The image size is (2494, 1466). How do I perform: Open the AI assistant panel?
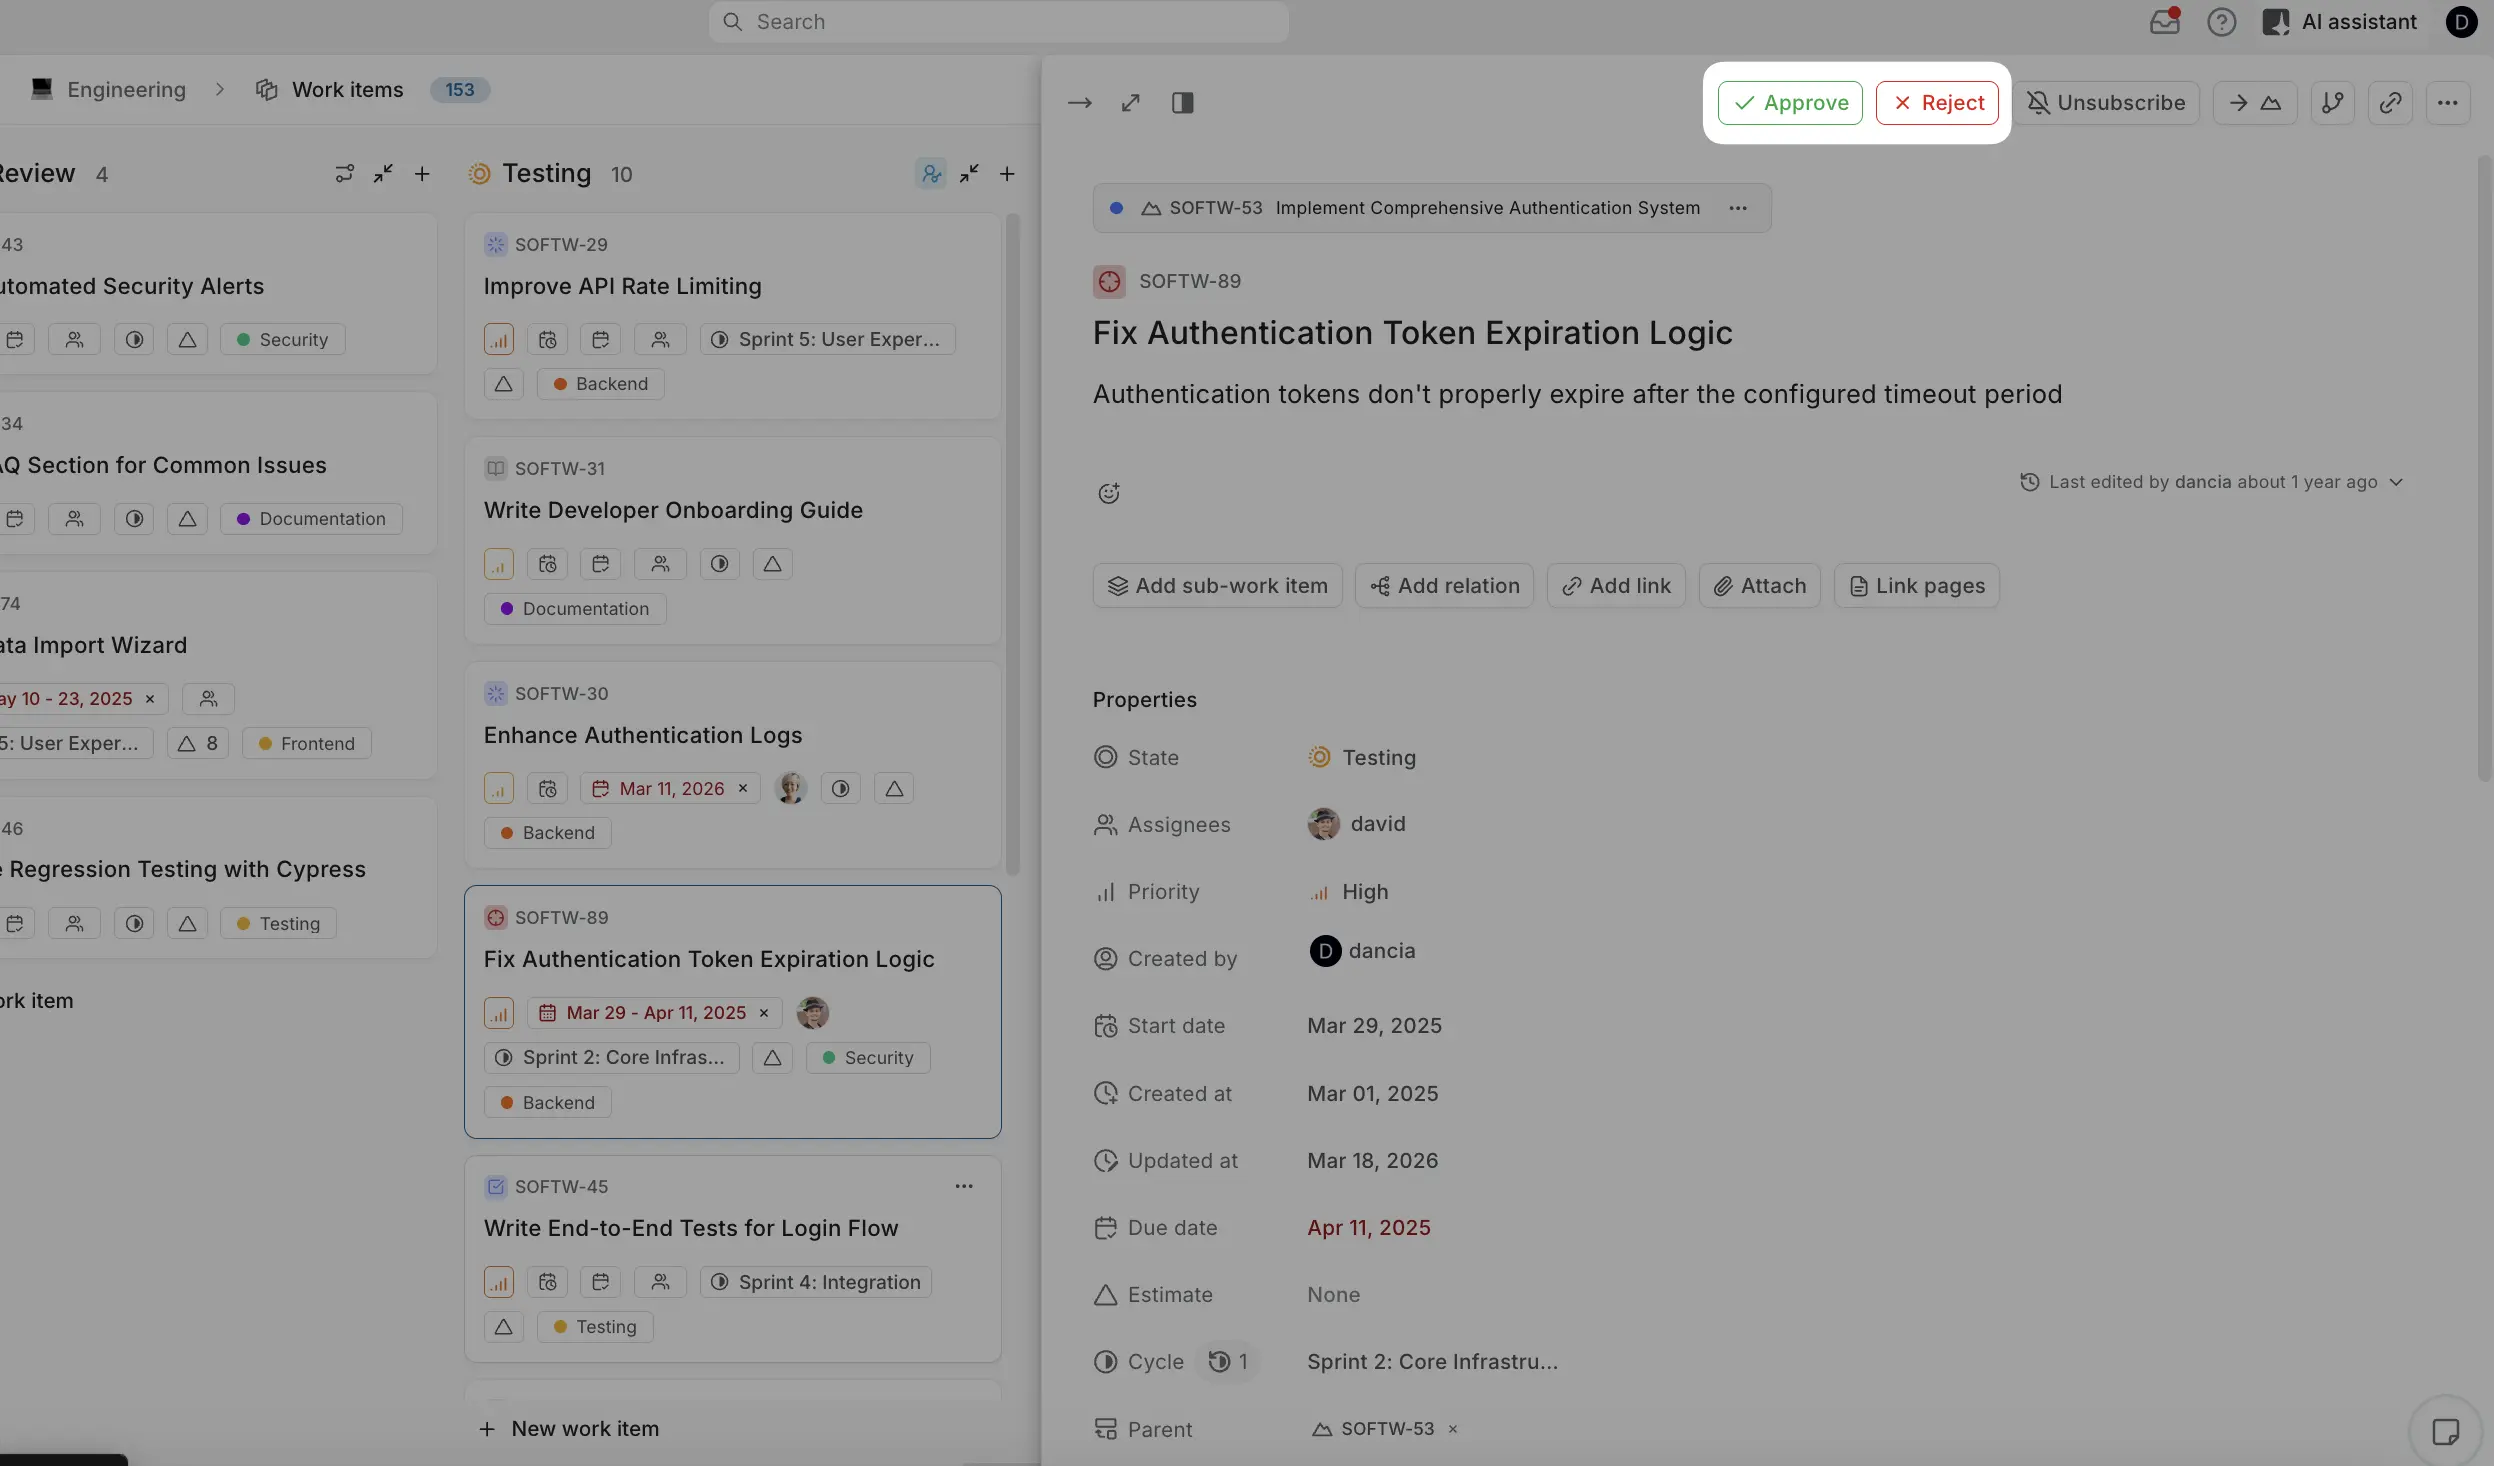click(2341, 21)
